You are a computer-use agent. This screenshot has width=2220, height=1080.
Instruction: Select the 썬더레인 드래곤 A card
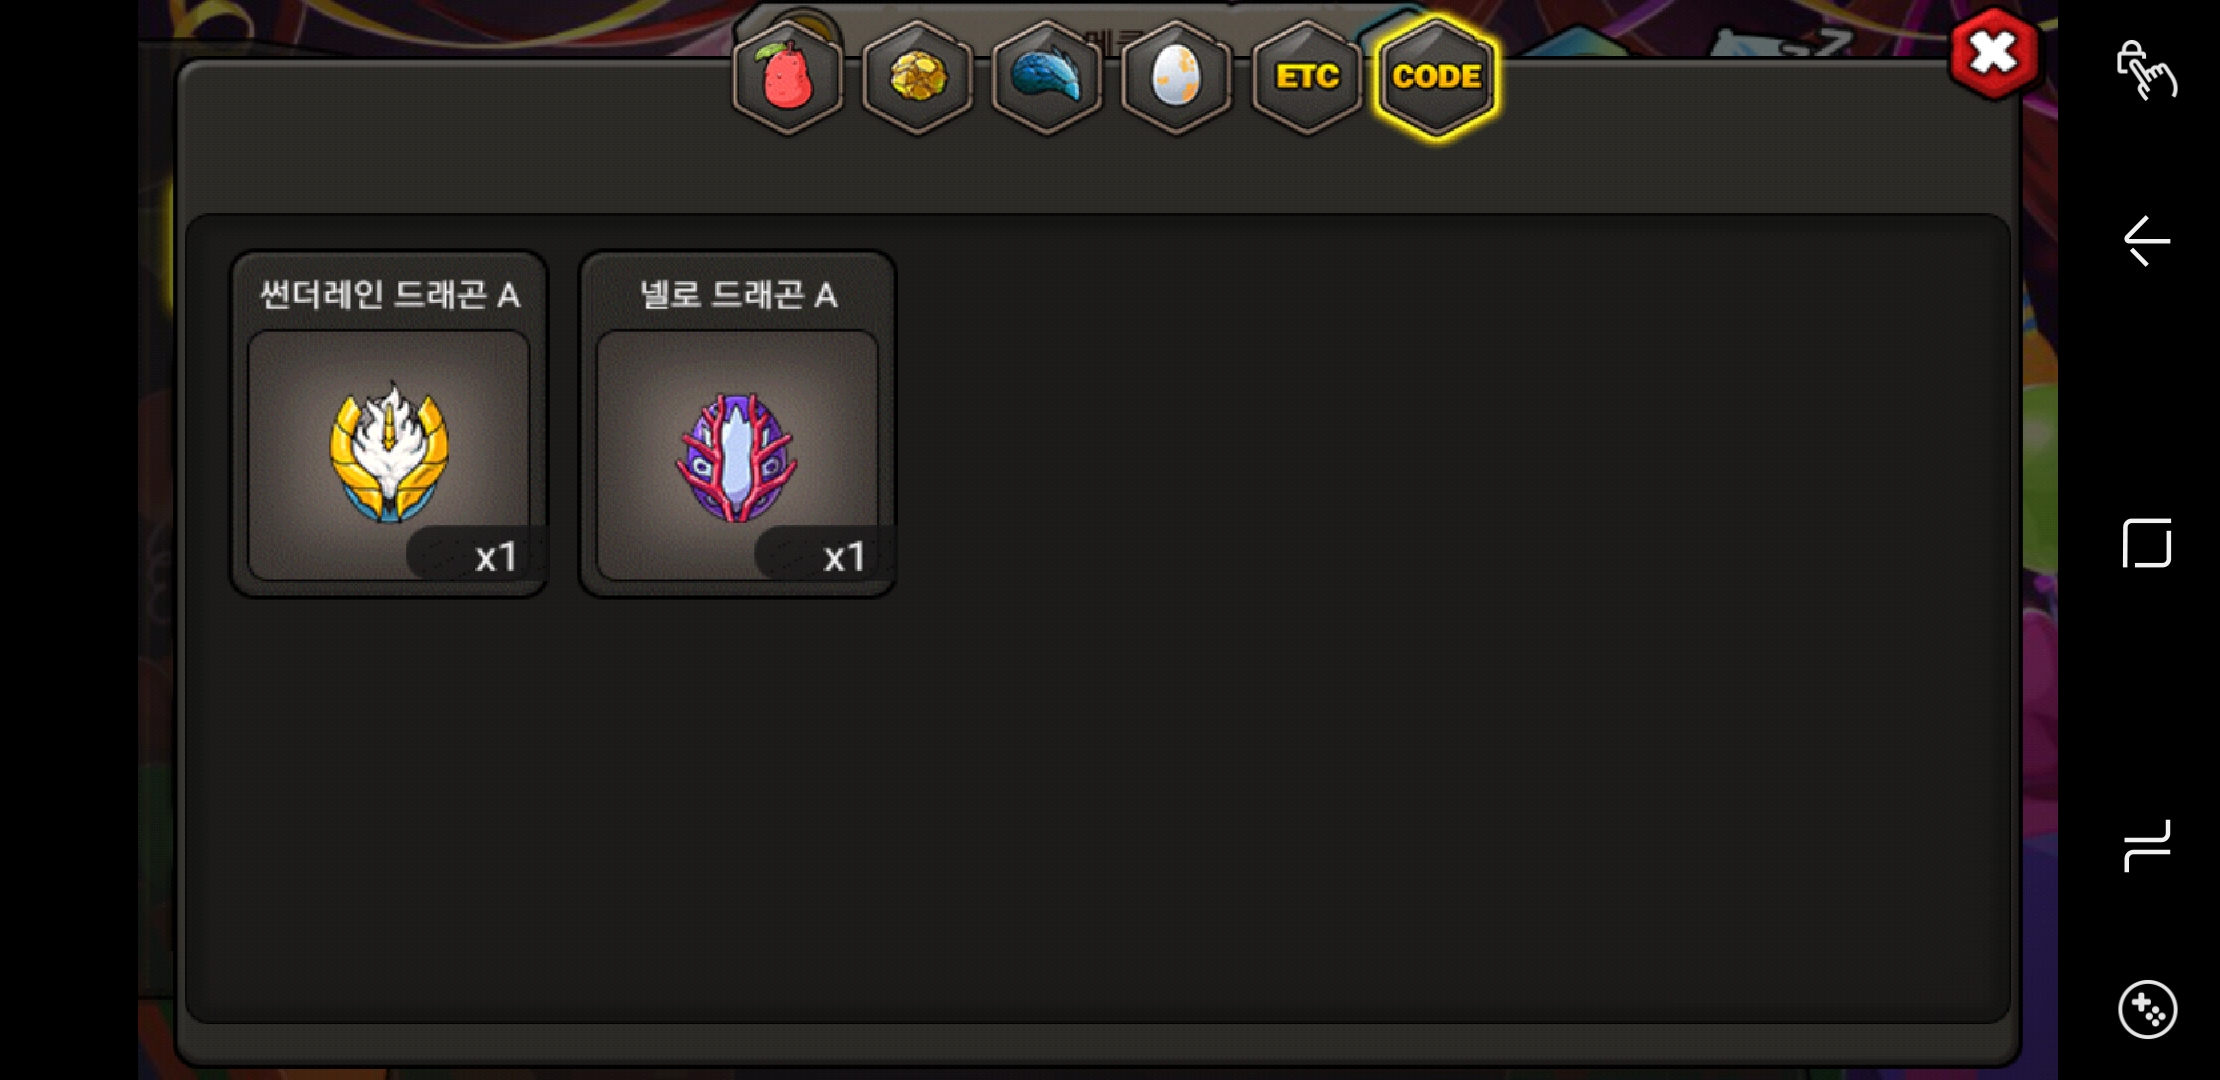(389, 424)
